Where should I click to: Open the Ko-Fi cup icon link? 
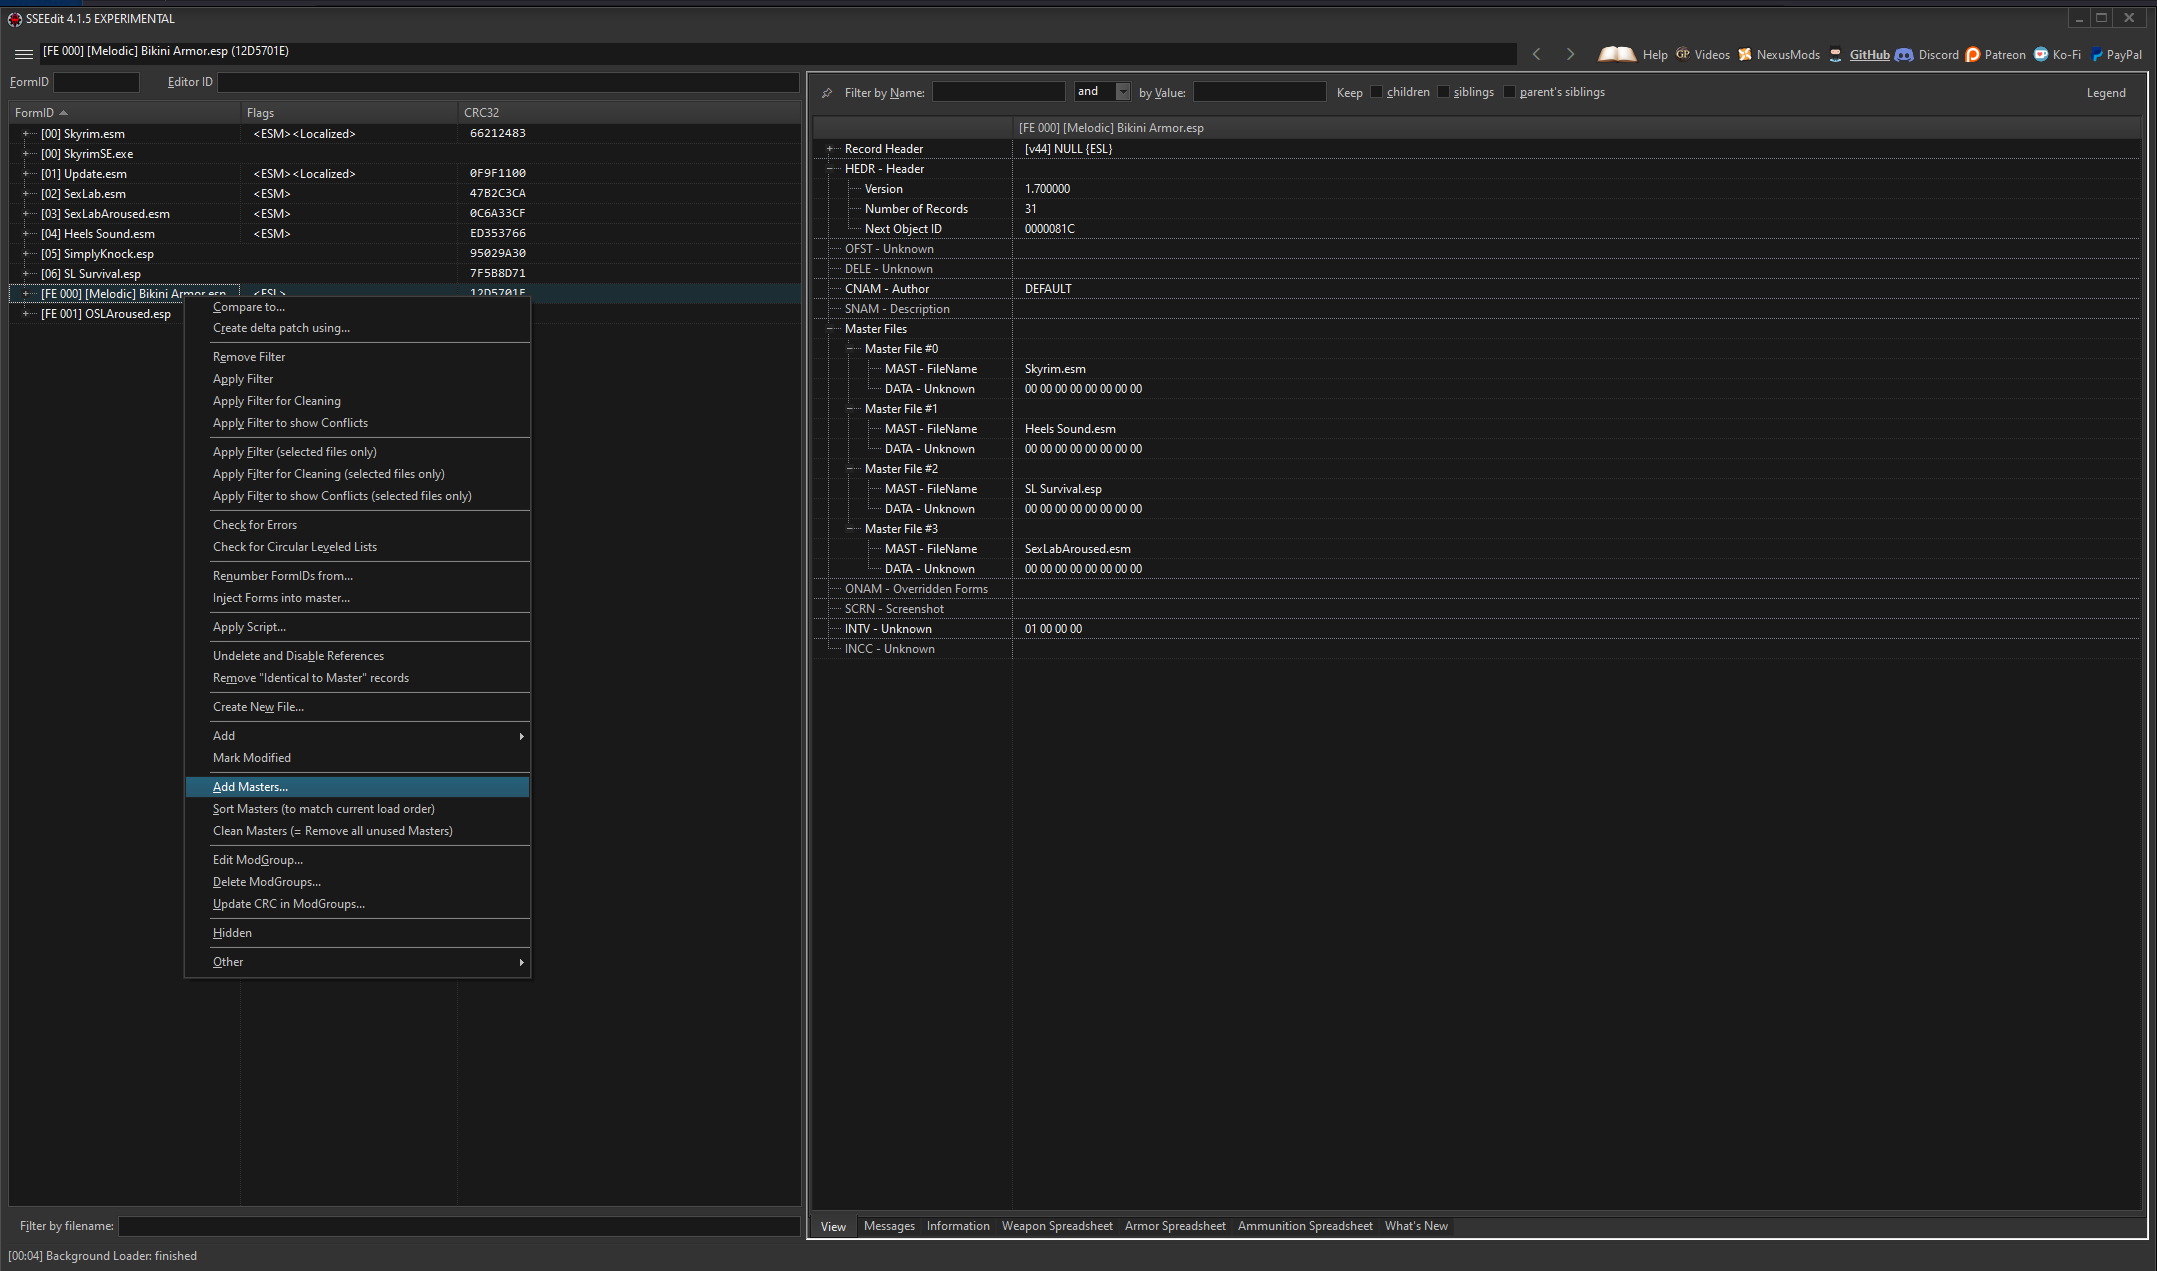pyautogui.click(x=2041, y=55)
